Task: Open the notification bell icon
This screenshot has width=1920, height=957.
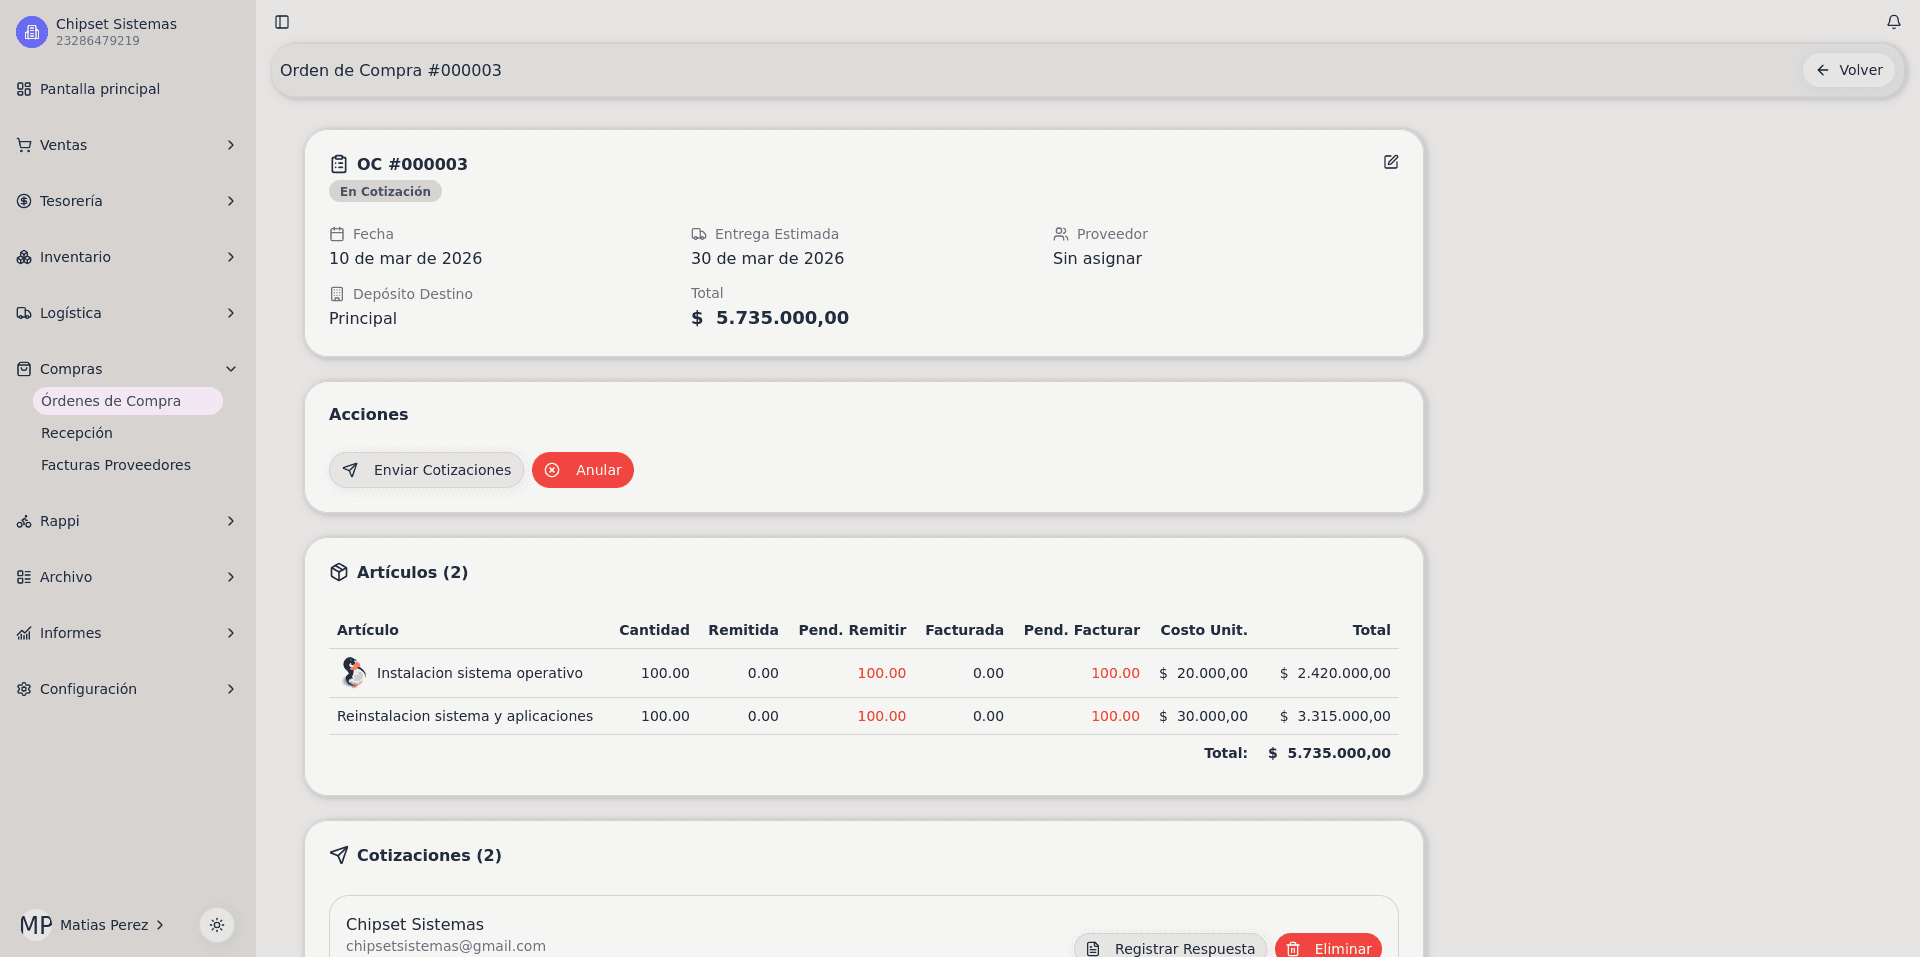Action: click(1894, 22)
